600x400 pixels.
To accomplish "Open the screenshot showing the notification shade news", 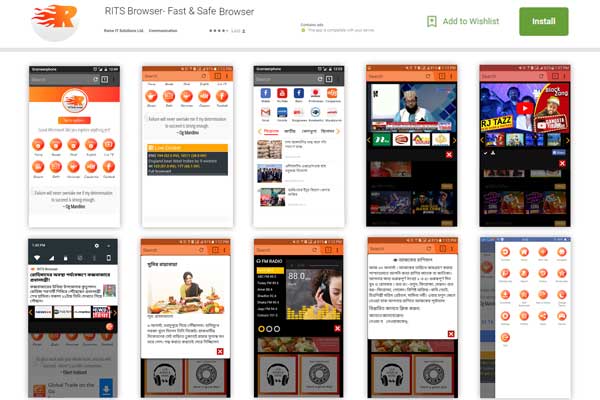I will click(x=73, y=318).
